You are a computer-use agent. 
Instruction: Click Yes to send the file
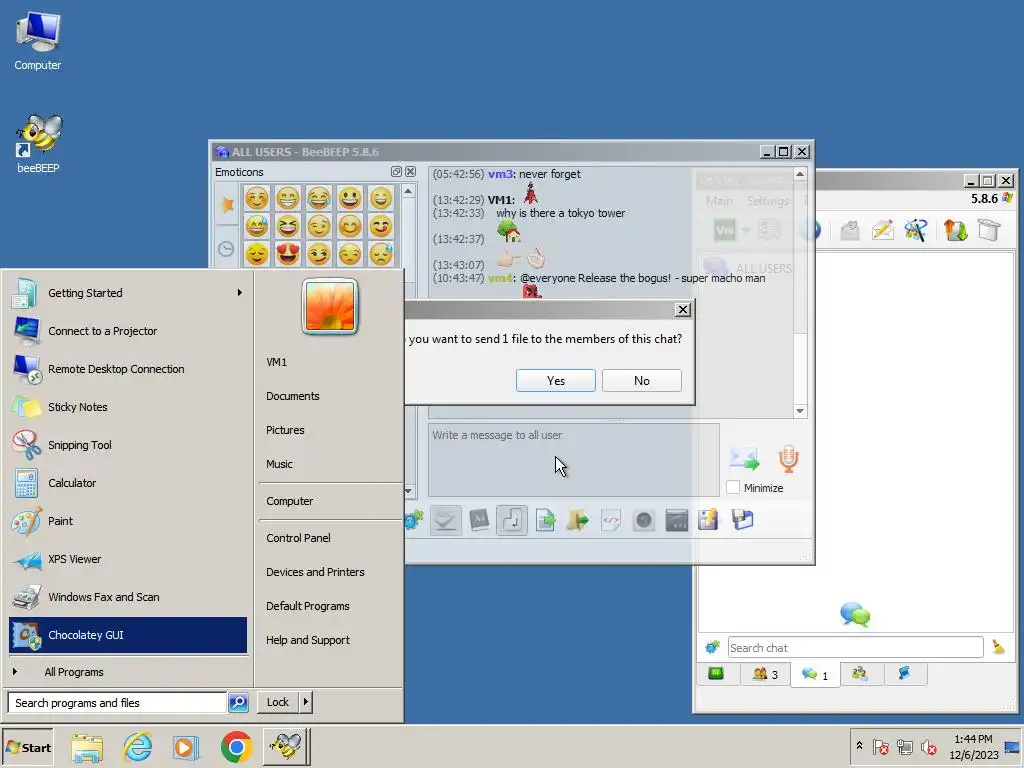coord(556,381)
